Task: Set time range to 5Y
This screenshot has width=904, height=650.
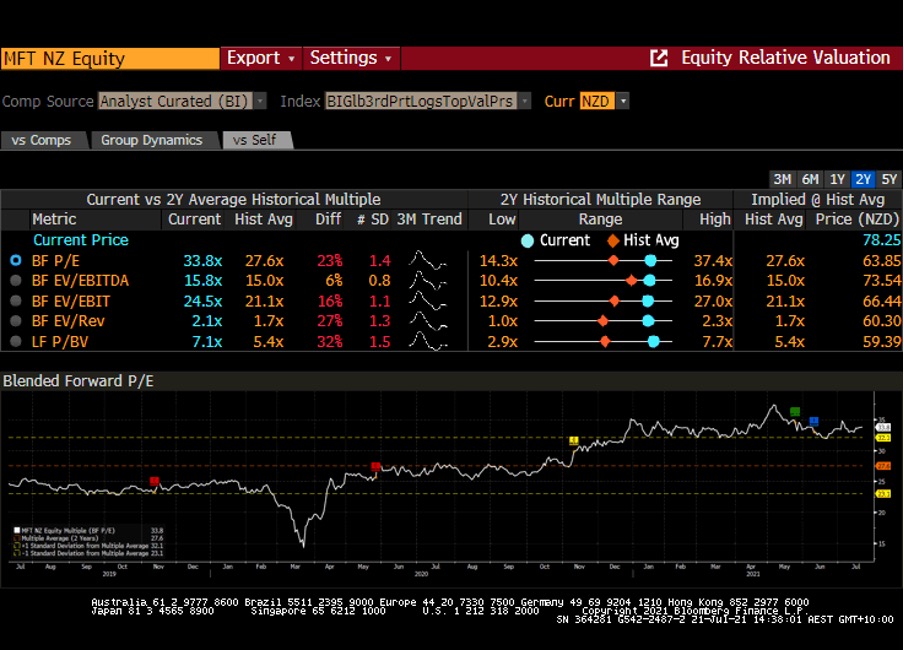Action: click(889, 179)
